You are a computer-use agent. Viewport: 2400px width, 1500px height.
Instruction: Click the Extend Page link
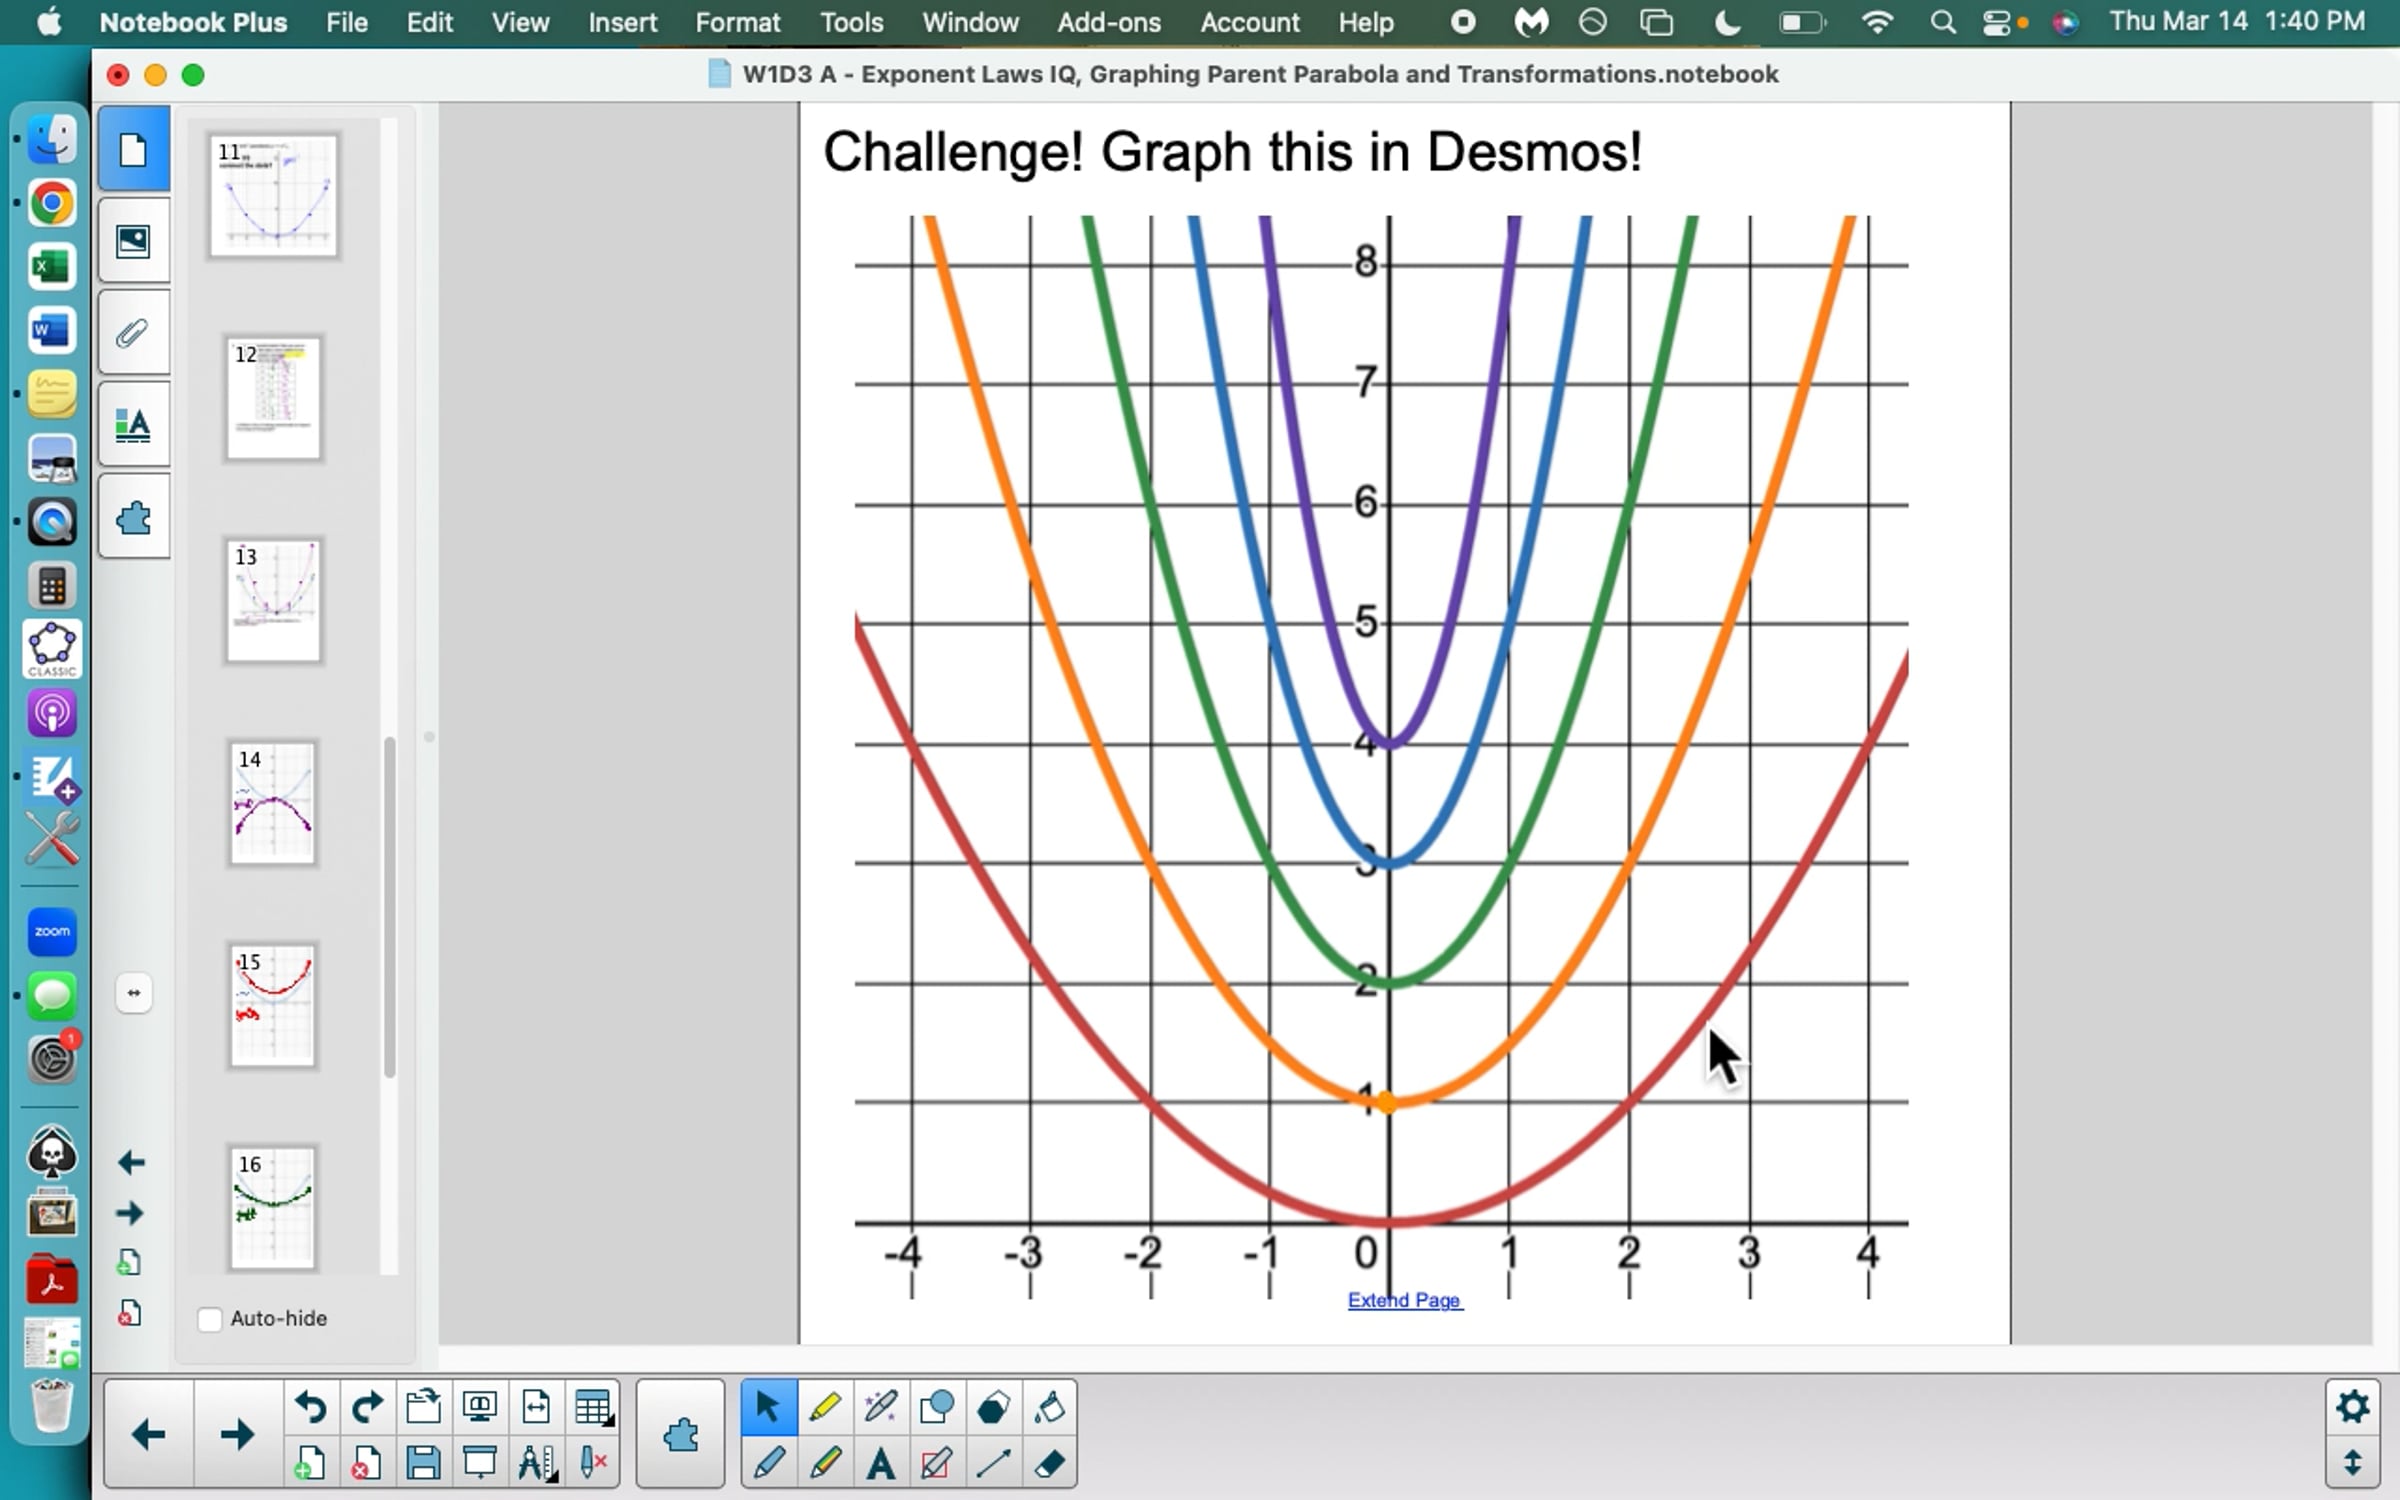[1404, 1300]
